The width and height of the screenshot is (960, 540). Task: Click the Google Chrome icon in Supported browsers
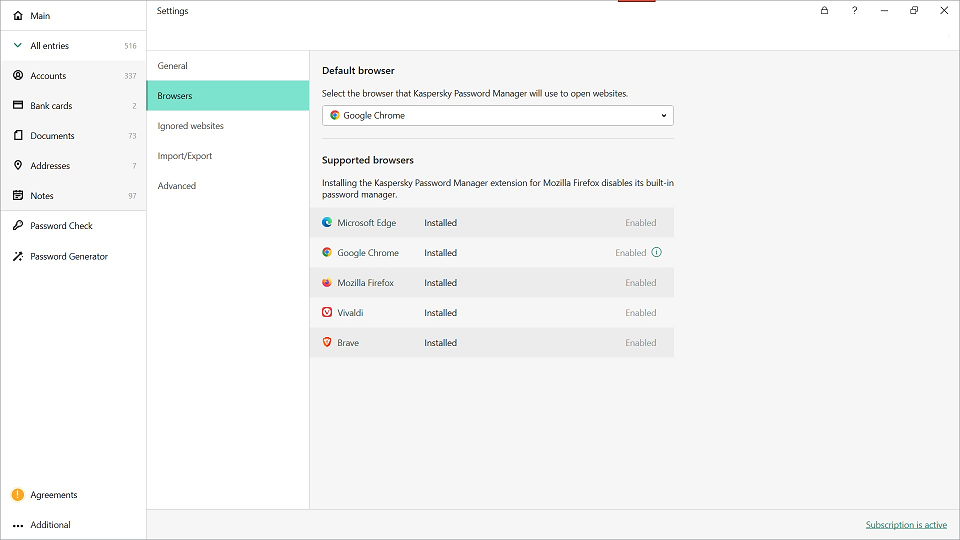point(327,252)
